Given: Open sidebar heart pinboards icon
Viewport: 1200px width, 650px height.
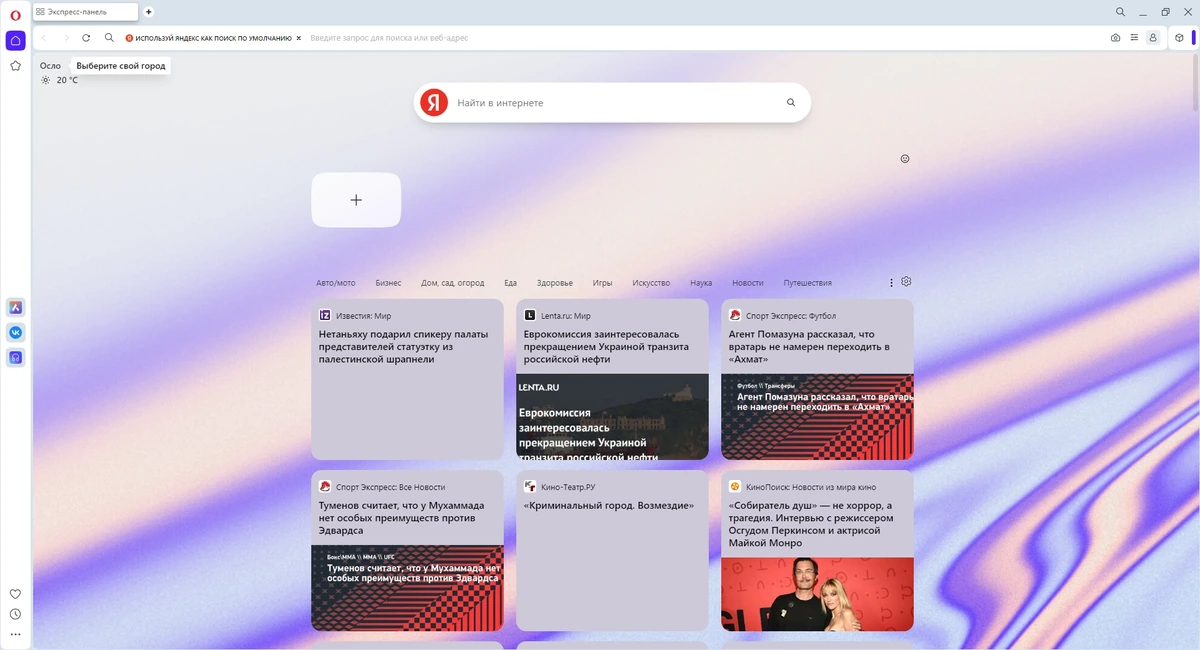Looking at the screenshot, I should tap(15, 594).
